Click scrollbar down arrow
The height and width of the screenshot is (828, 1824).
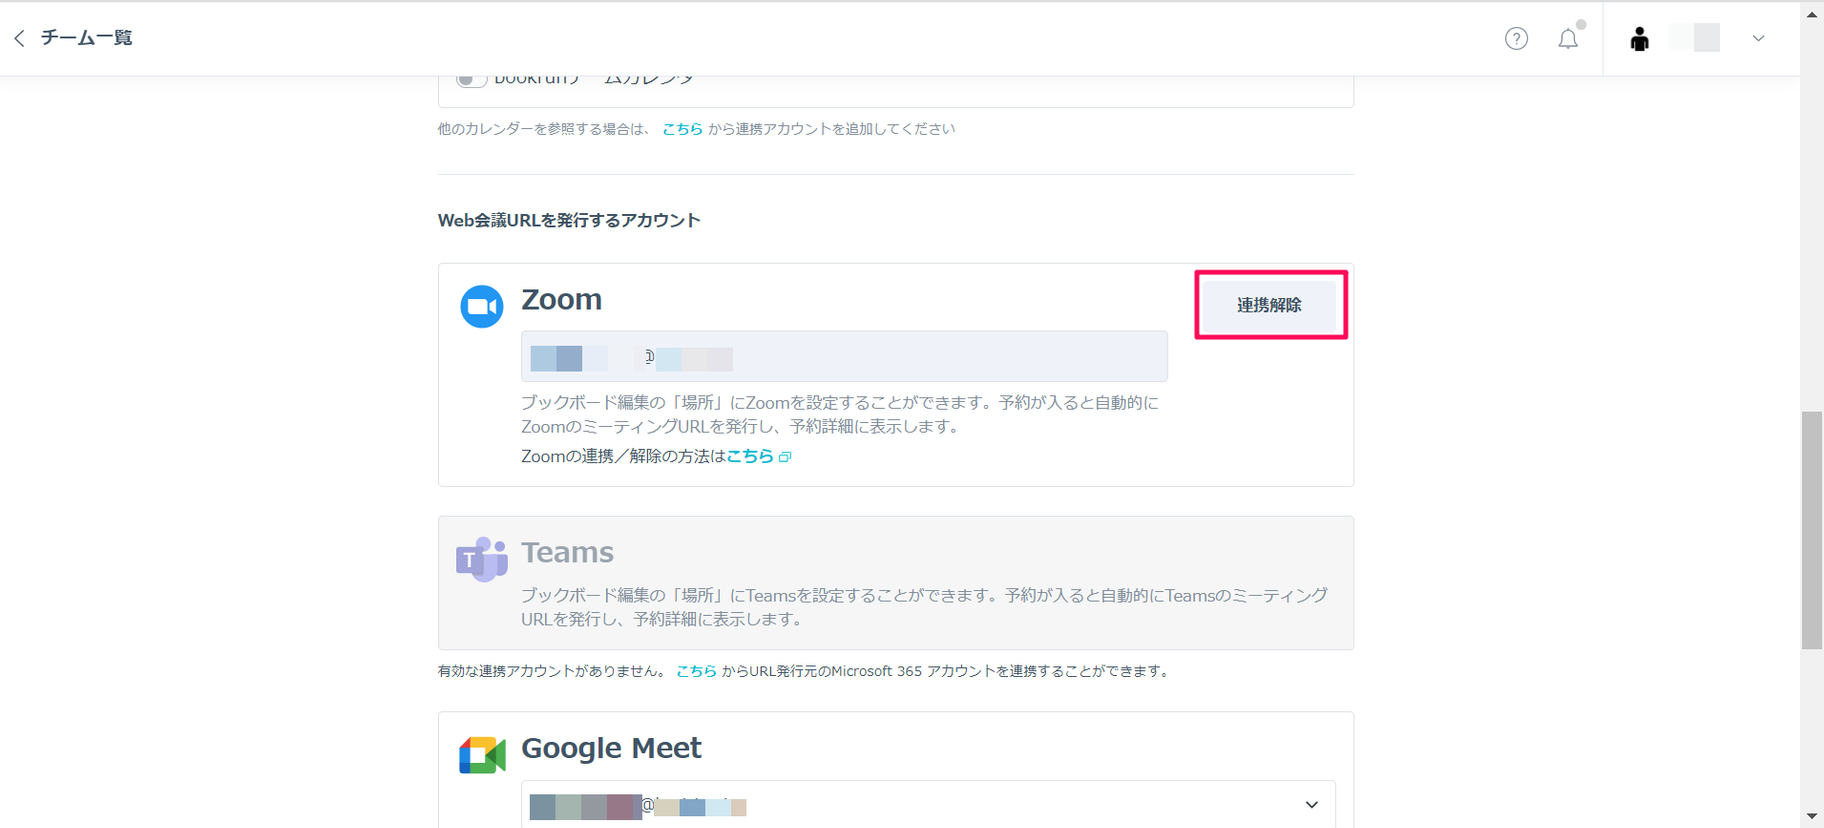point(1812,817)
